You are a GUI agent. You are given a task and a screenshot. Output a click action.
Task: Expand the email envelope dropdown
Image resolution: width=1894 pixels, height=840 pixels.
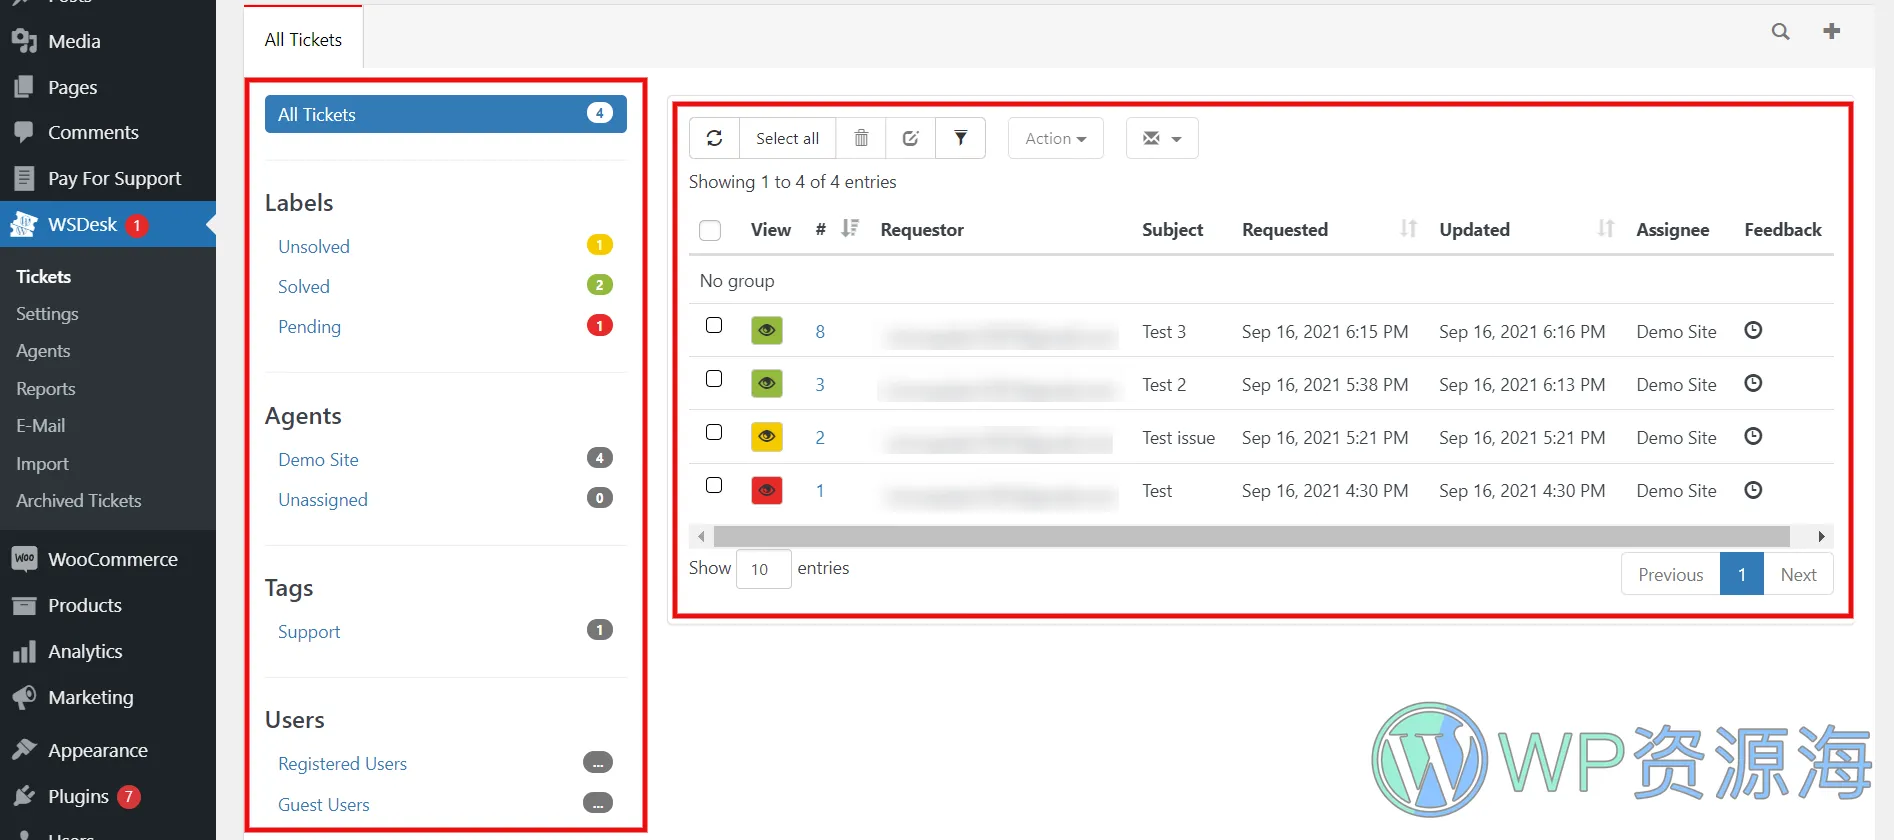coord(1161,138)
